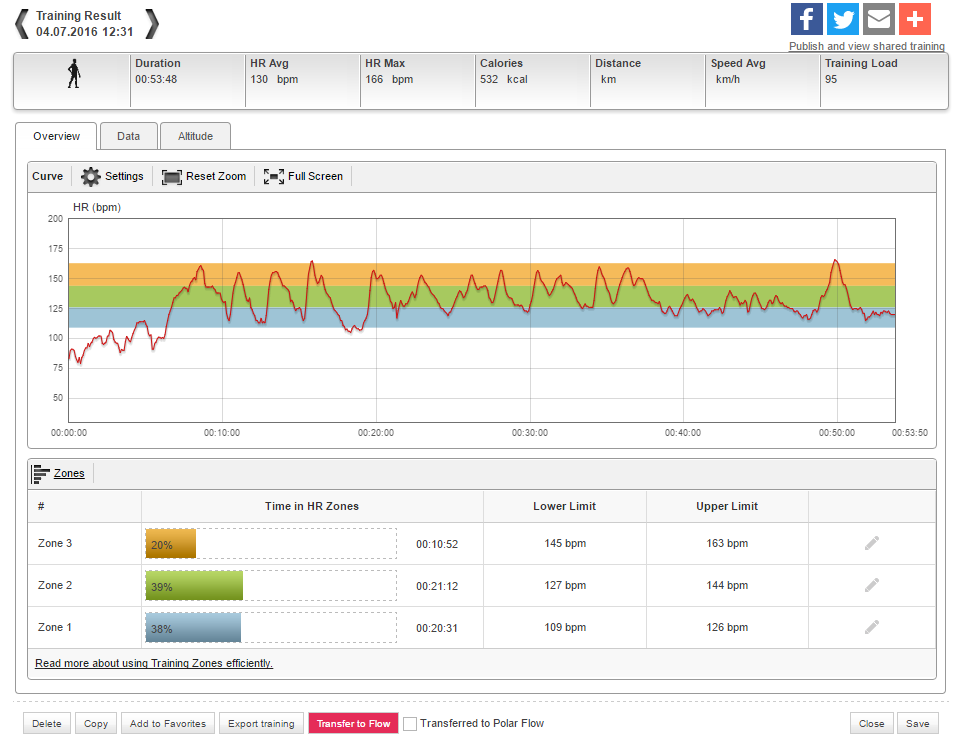The height and width of the screenshot is (746, 960).
Task: Click the HR (bpm) axis title
Action: tap(97, 207)
